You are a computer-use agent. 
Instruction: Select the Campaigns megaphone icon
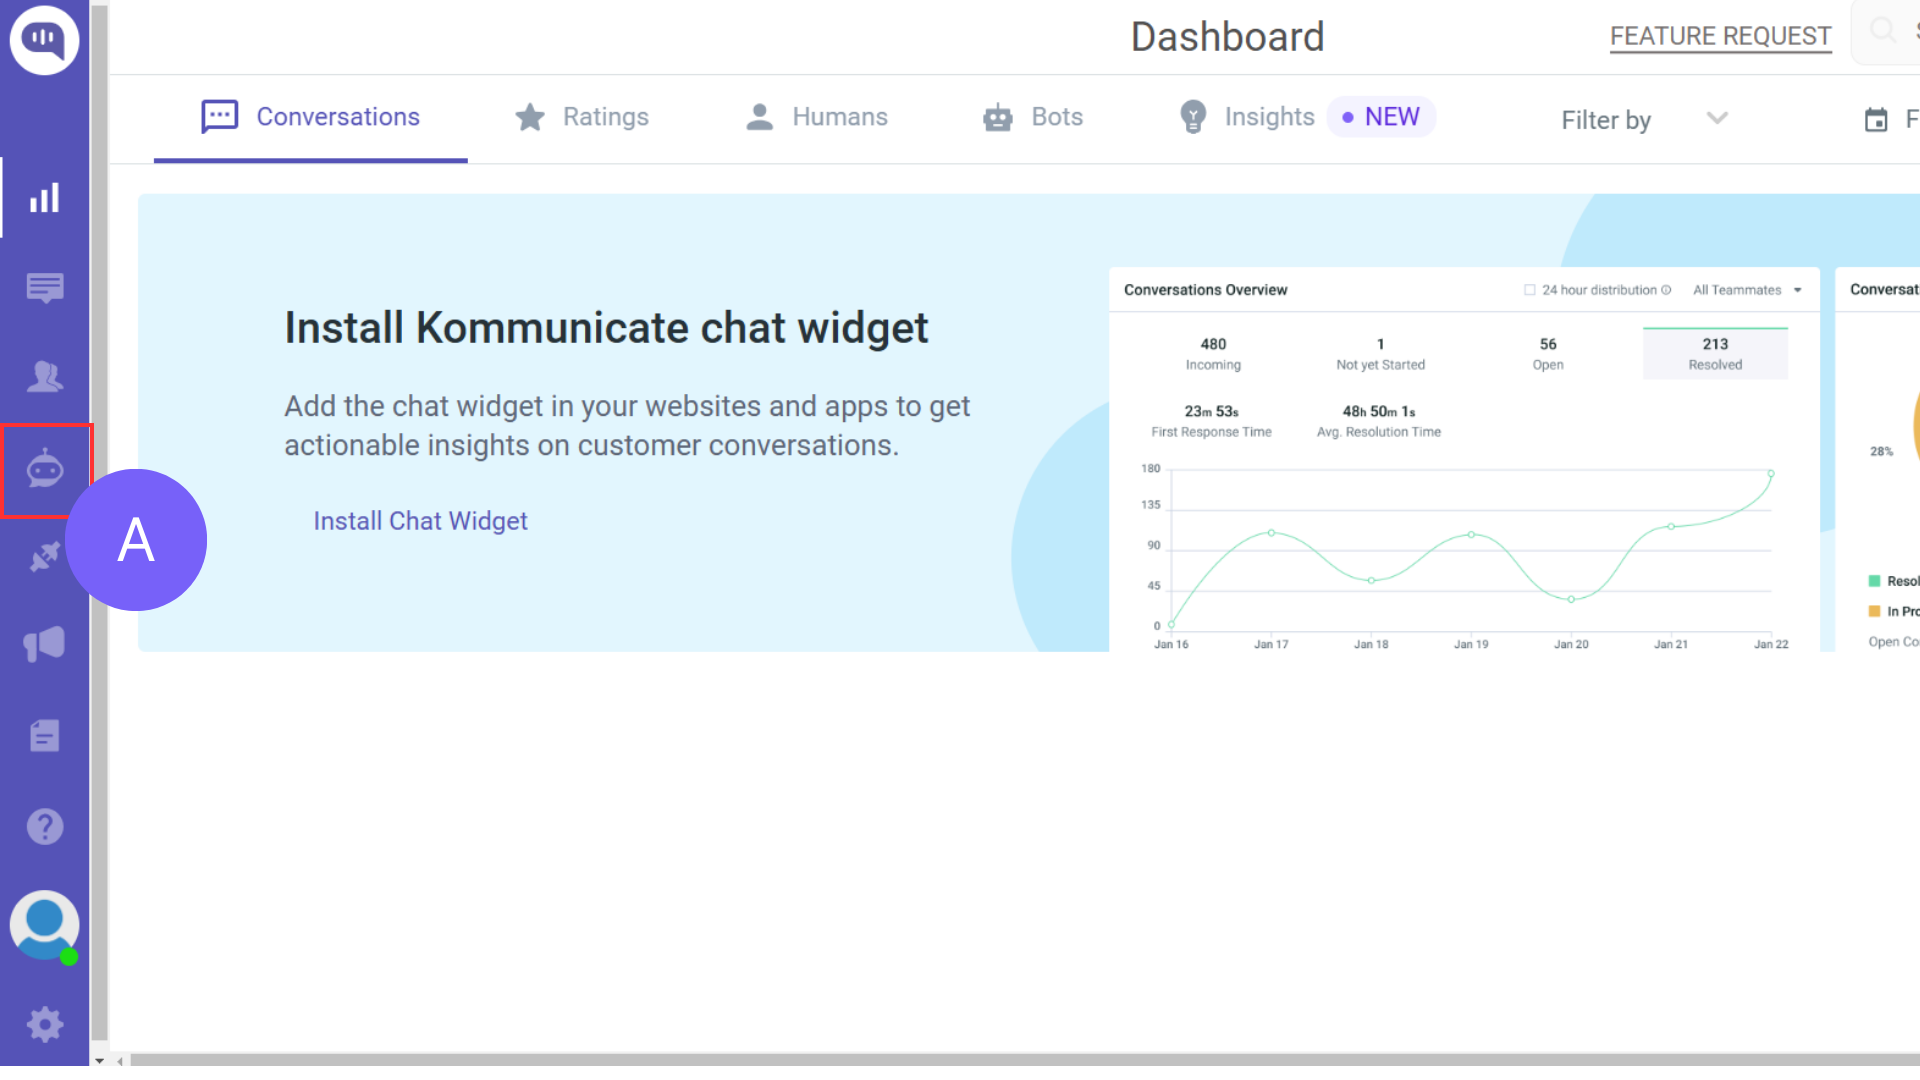pos(44,643)
